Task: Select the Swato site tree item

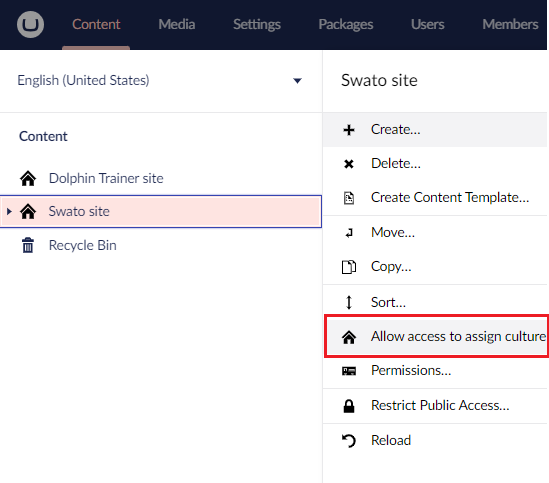Action: click(161, 211)
